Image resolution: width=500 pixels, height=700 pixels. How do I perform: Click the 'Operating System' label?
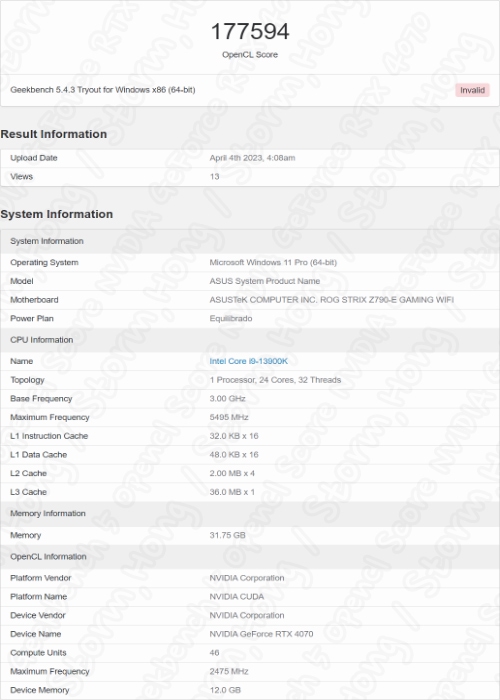pyautogui.click(x=44, y=262)
